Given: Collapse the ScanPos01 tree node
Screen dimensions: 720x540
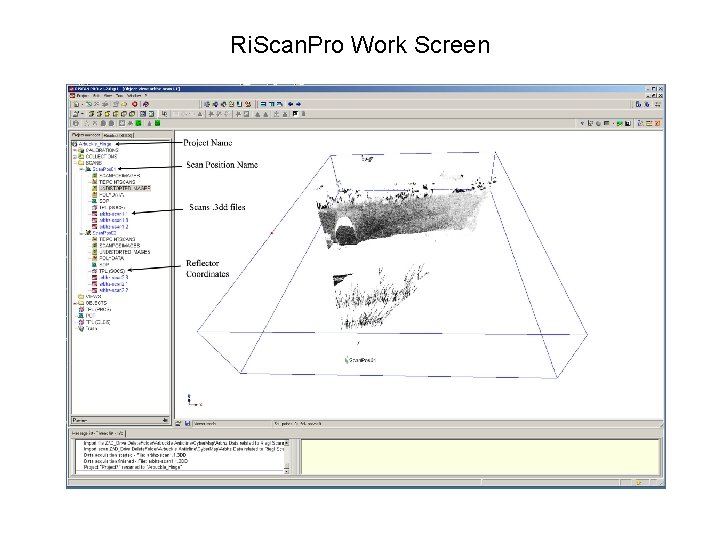Looking at the screenshot, I should coord(81,169).
